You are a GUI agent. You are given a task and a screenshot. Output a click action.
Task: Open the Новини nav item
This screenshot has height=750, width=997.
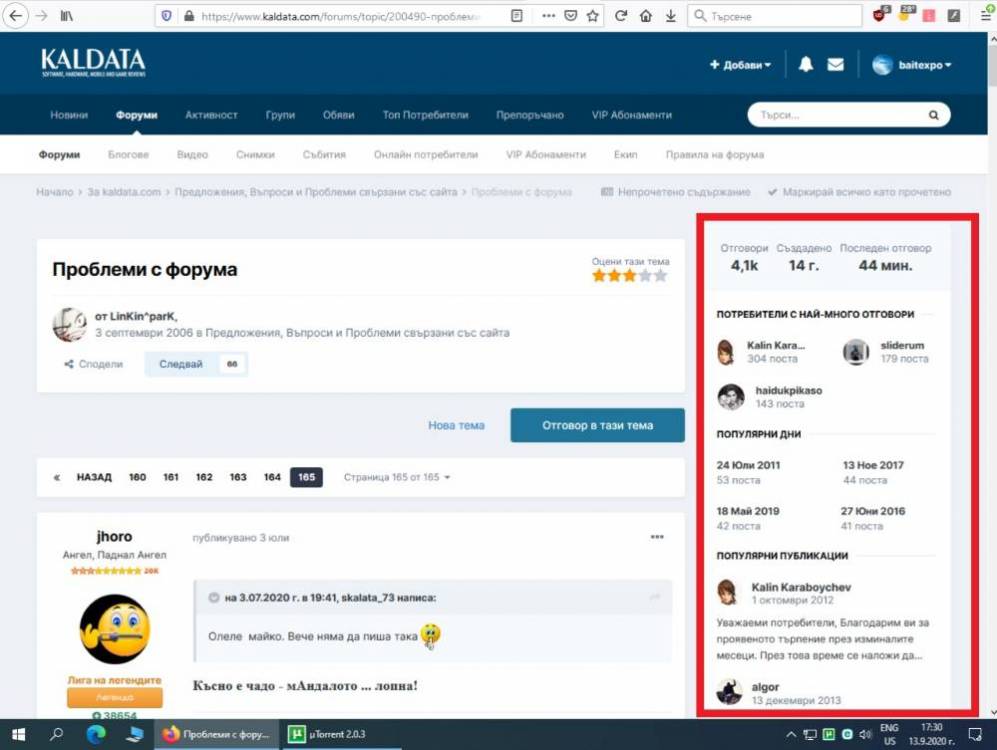point(69,115)
